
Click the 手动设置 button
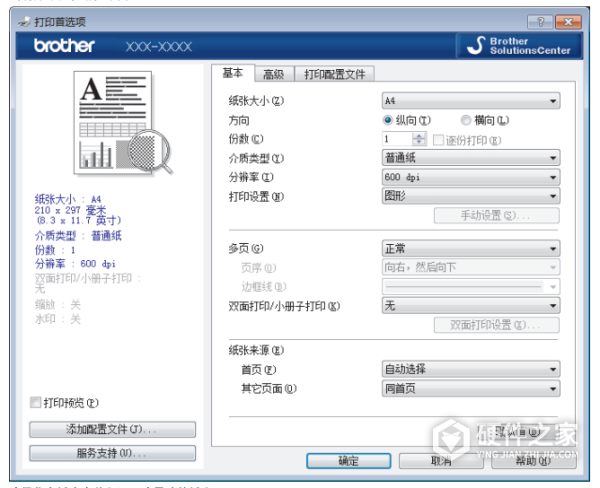pyautogui.click(x=496, y=215)
